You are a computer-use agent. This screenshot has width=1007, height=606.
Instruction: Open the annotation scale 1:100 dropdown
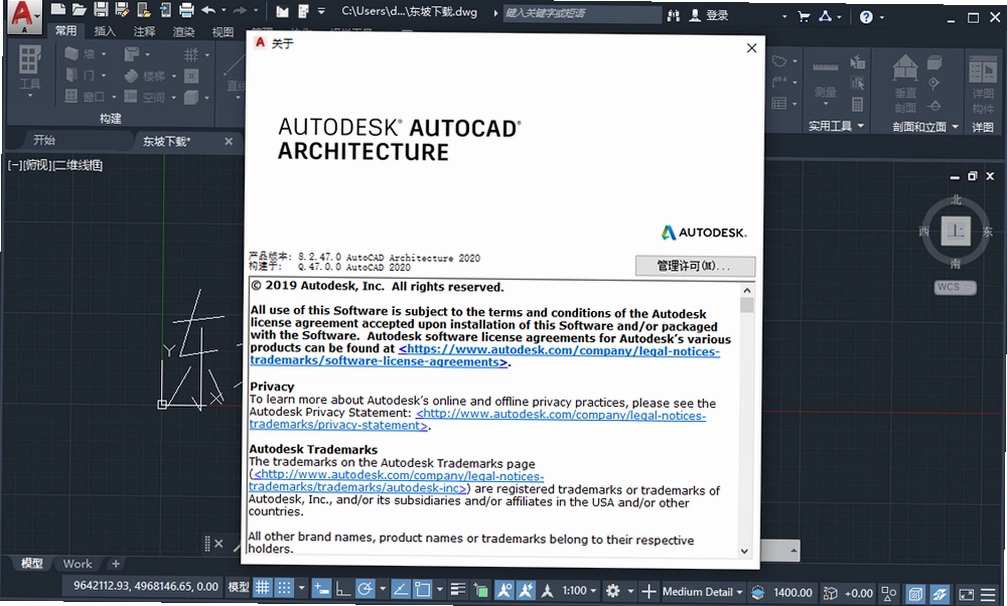[x=579, y=591]
